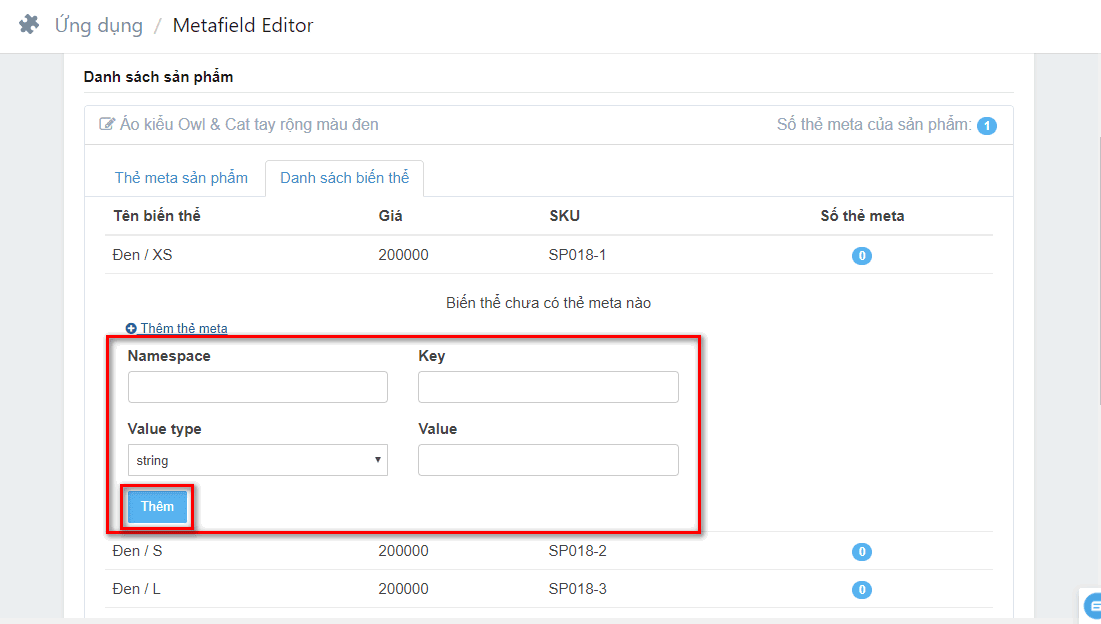Click the Value input box
Screen dimensions: 1101x624
coord(548,460)
